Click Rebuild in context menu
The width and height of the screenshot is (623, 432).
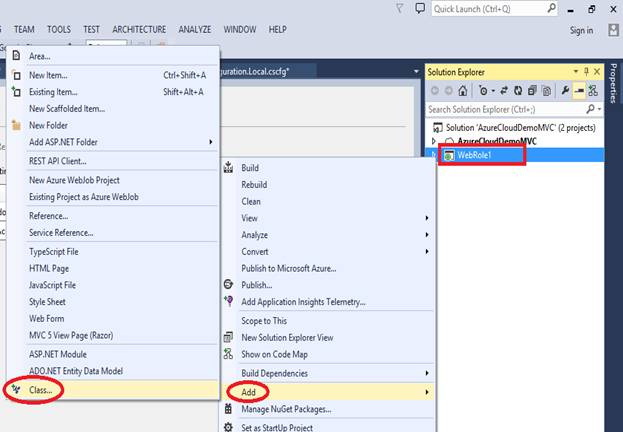coord(328,185)
